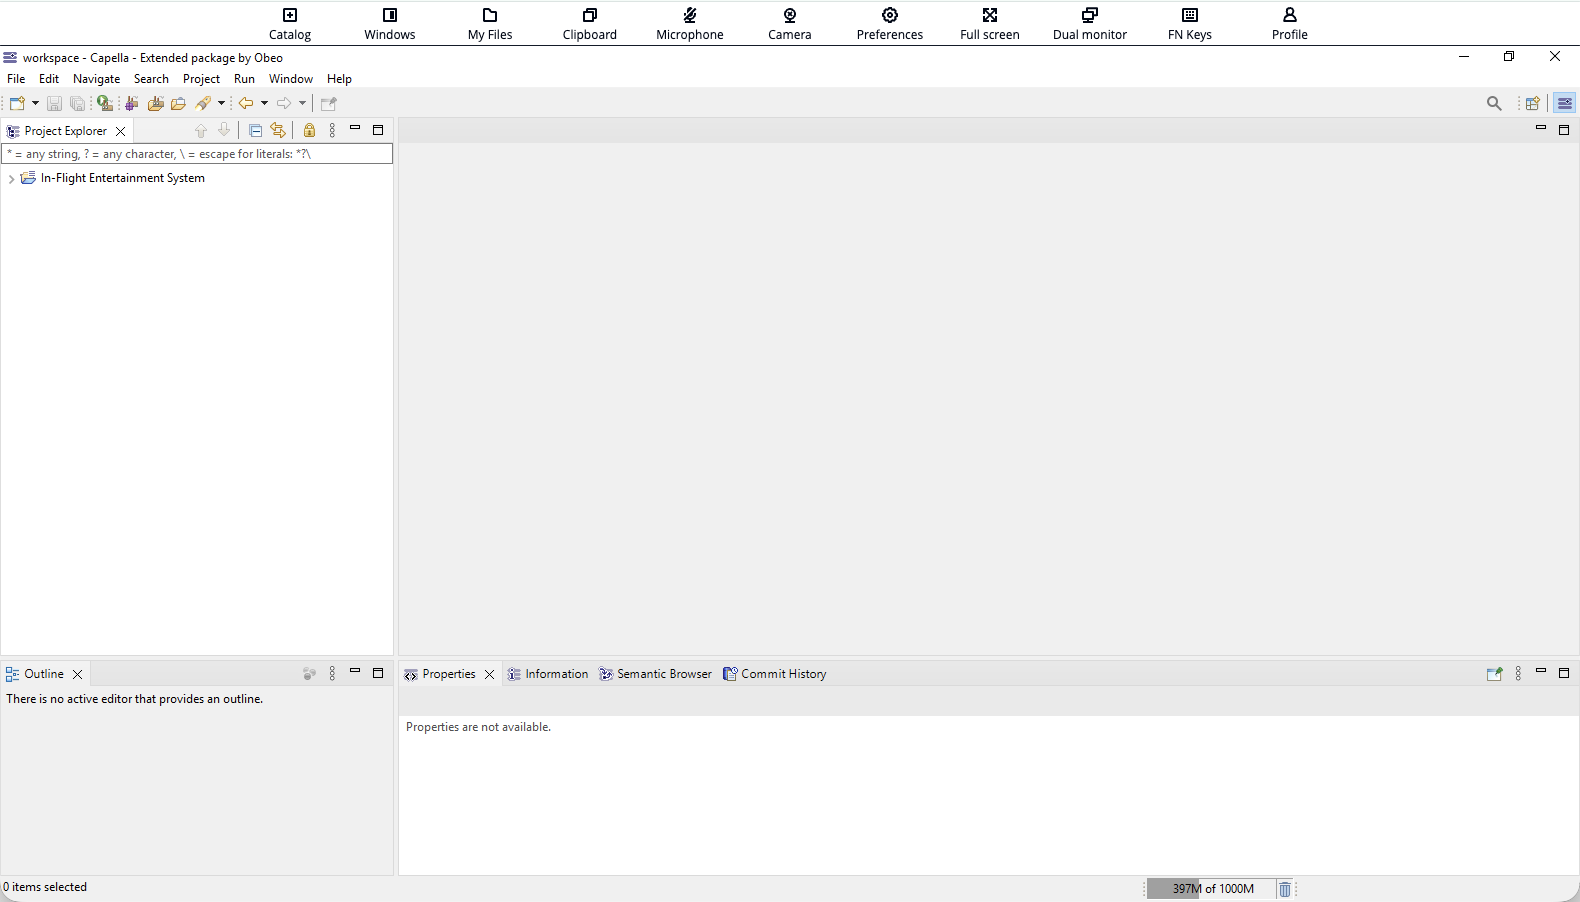The image size is (1580, 902).
Task: Run garbage collector trash icon
Action: (x=1285, y=889)
